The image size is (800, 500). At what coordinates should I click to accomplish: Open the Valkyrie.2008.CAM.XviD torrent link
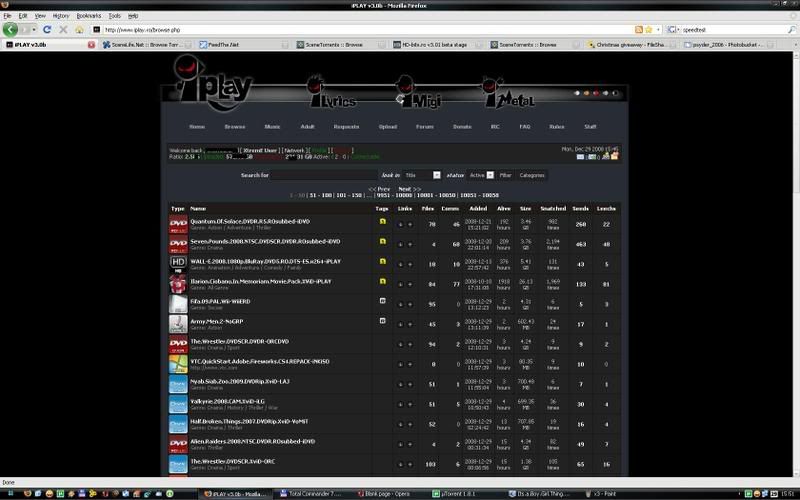click(x=228, y=402)
